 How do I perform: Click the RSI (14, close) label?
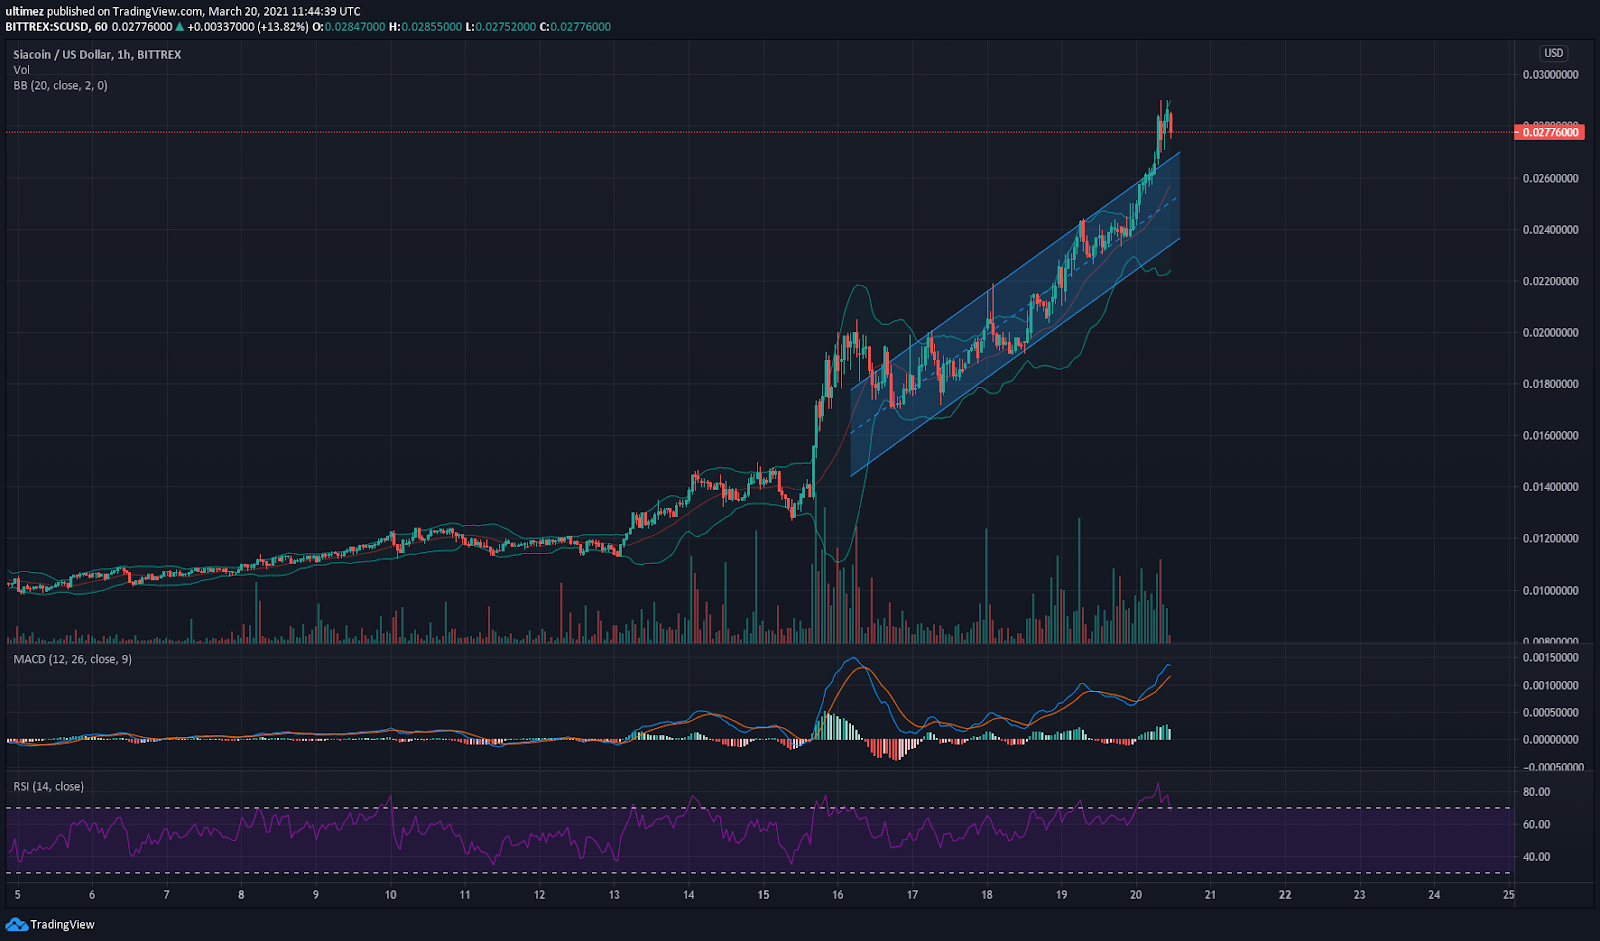click(x=48, y=786)
